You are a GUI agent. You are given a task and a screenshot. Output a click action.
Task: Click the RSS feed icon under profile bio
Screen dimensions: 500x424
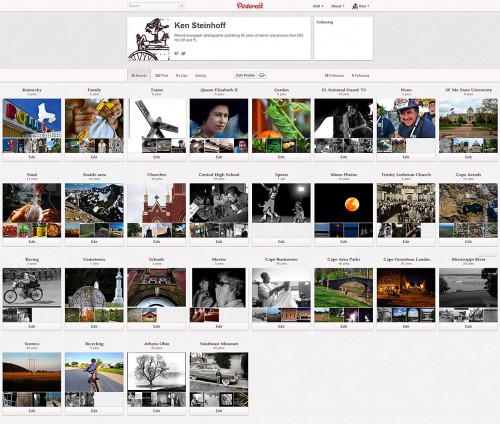(x=183, y=53)
